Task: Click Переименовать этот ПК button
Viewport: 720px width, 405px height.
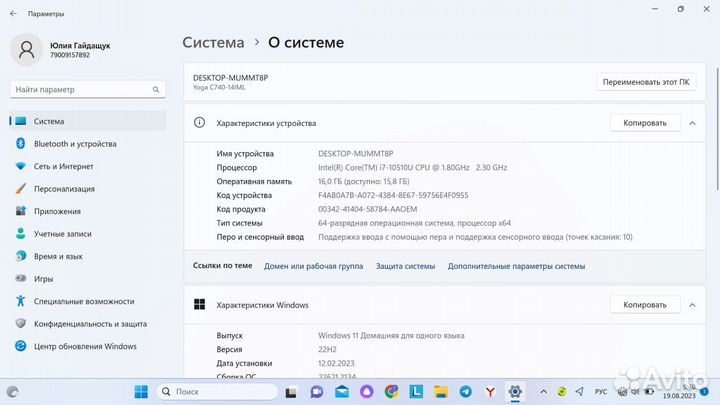Action: (x=646, y=82)
